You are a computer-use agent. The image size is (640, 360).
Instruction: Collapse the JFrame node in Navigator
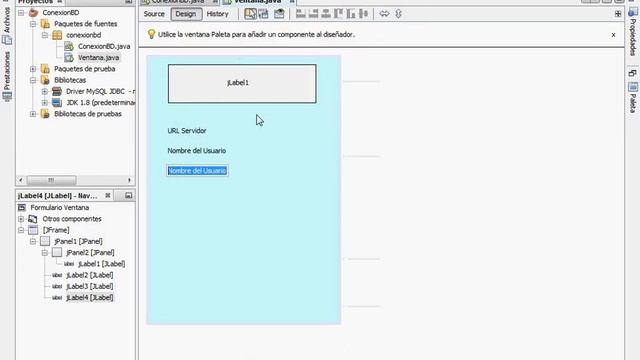(x=21, y=230)
